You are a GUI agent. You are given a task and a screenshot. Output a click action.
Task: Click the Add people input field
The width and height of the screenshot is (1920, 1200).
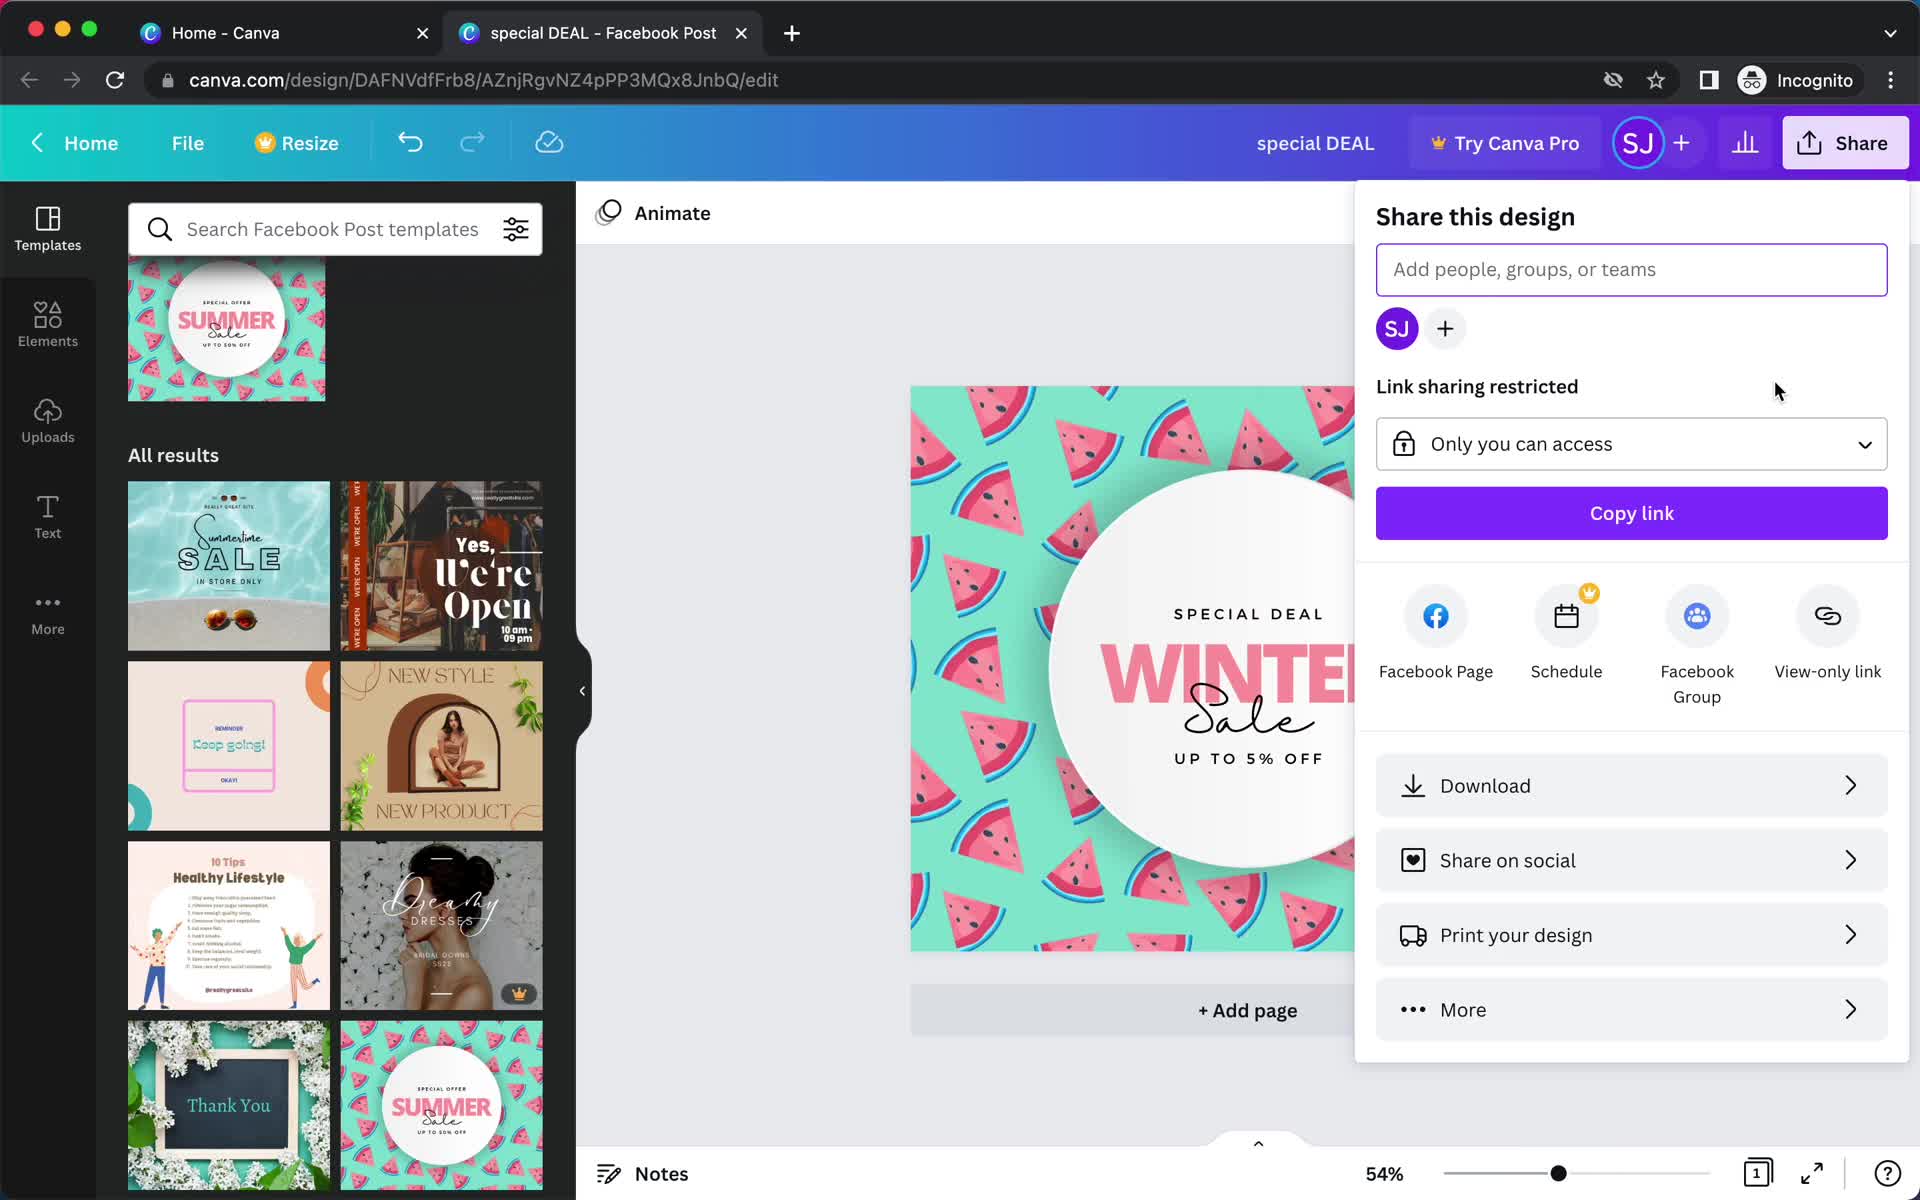coord(1631,270)
